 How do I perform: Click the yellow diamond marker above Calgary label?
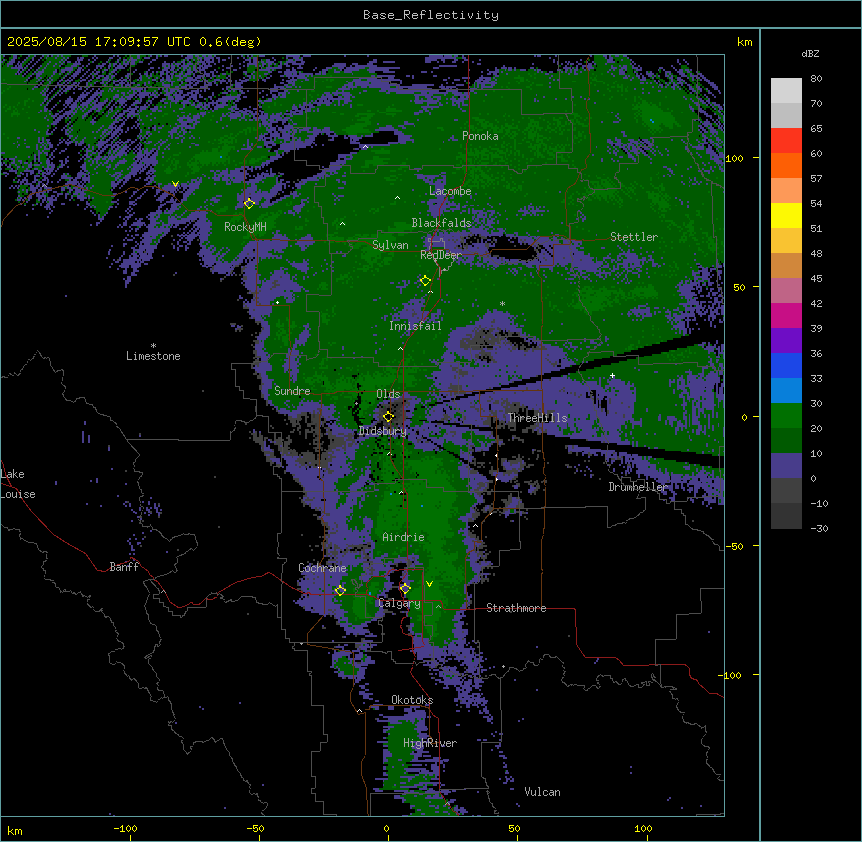click(405, 589)
